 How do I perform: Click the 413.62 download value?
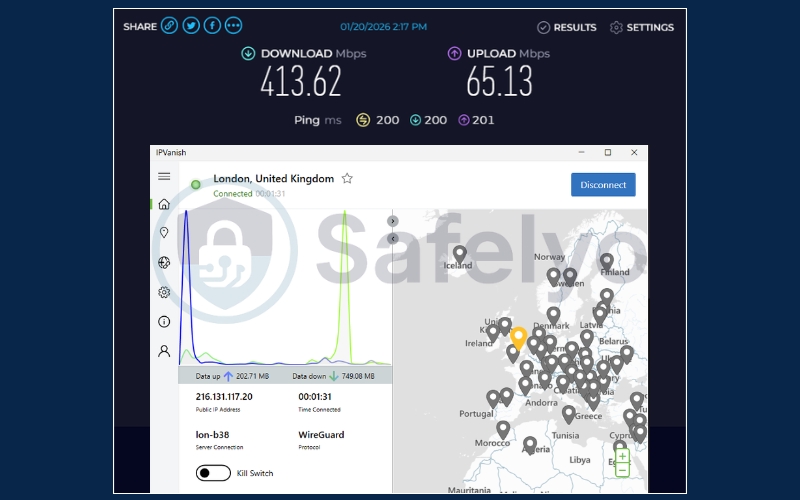pos(301,82)
